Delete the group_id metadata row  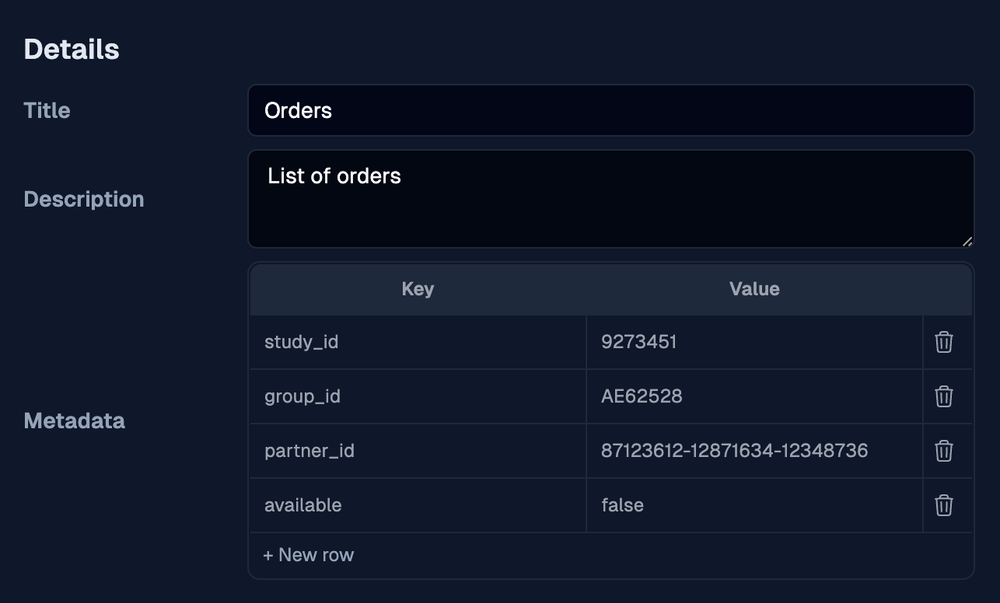[943, 396]
